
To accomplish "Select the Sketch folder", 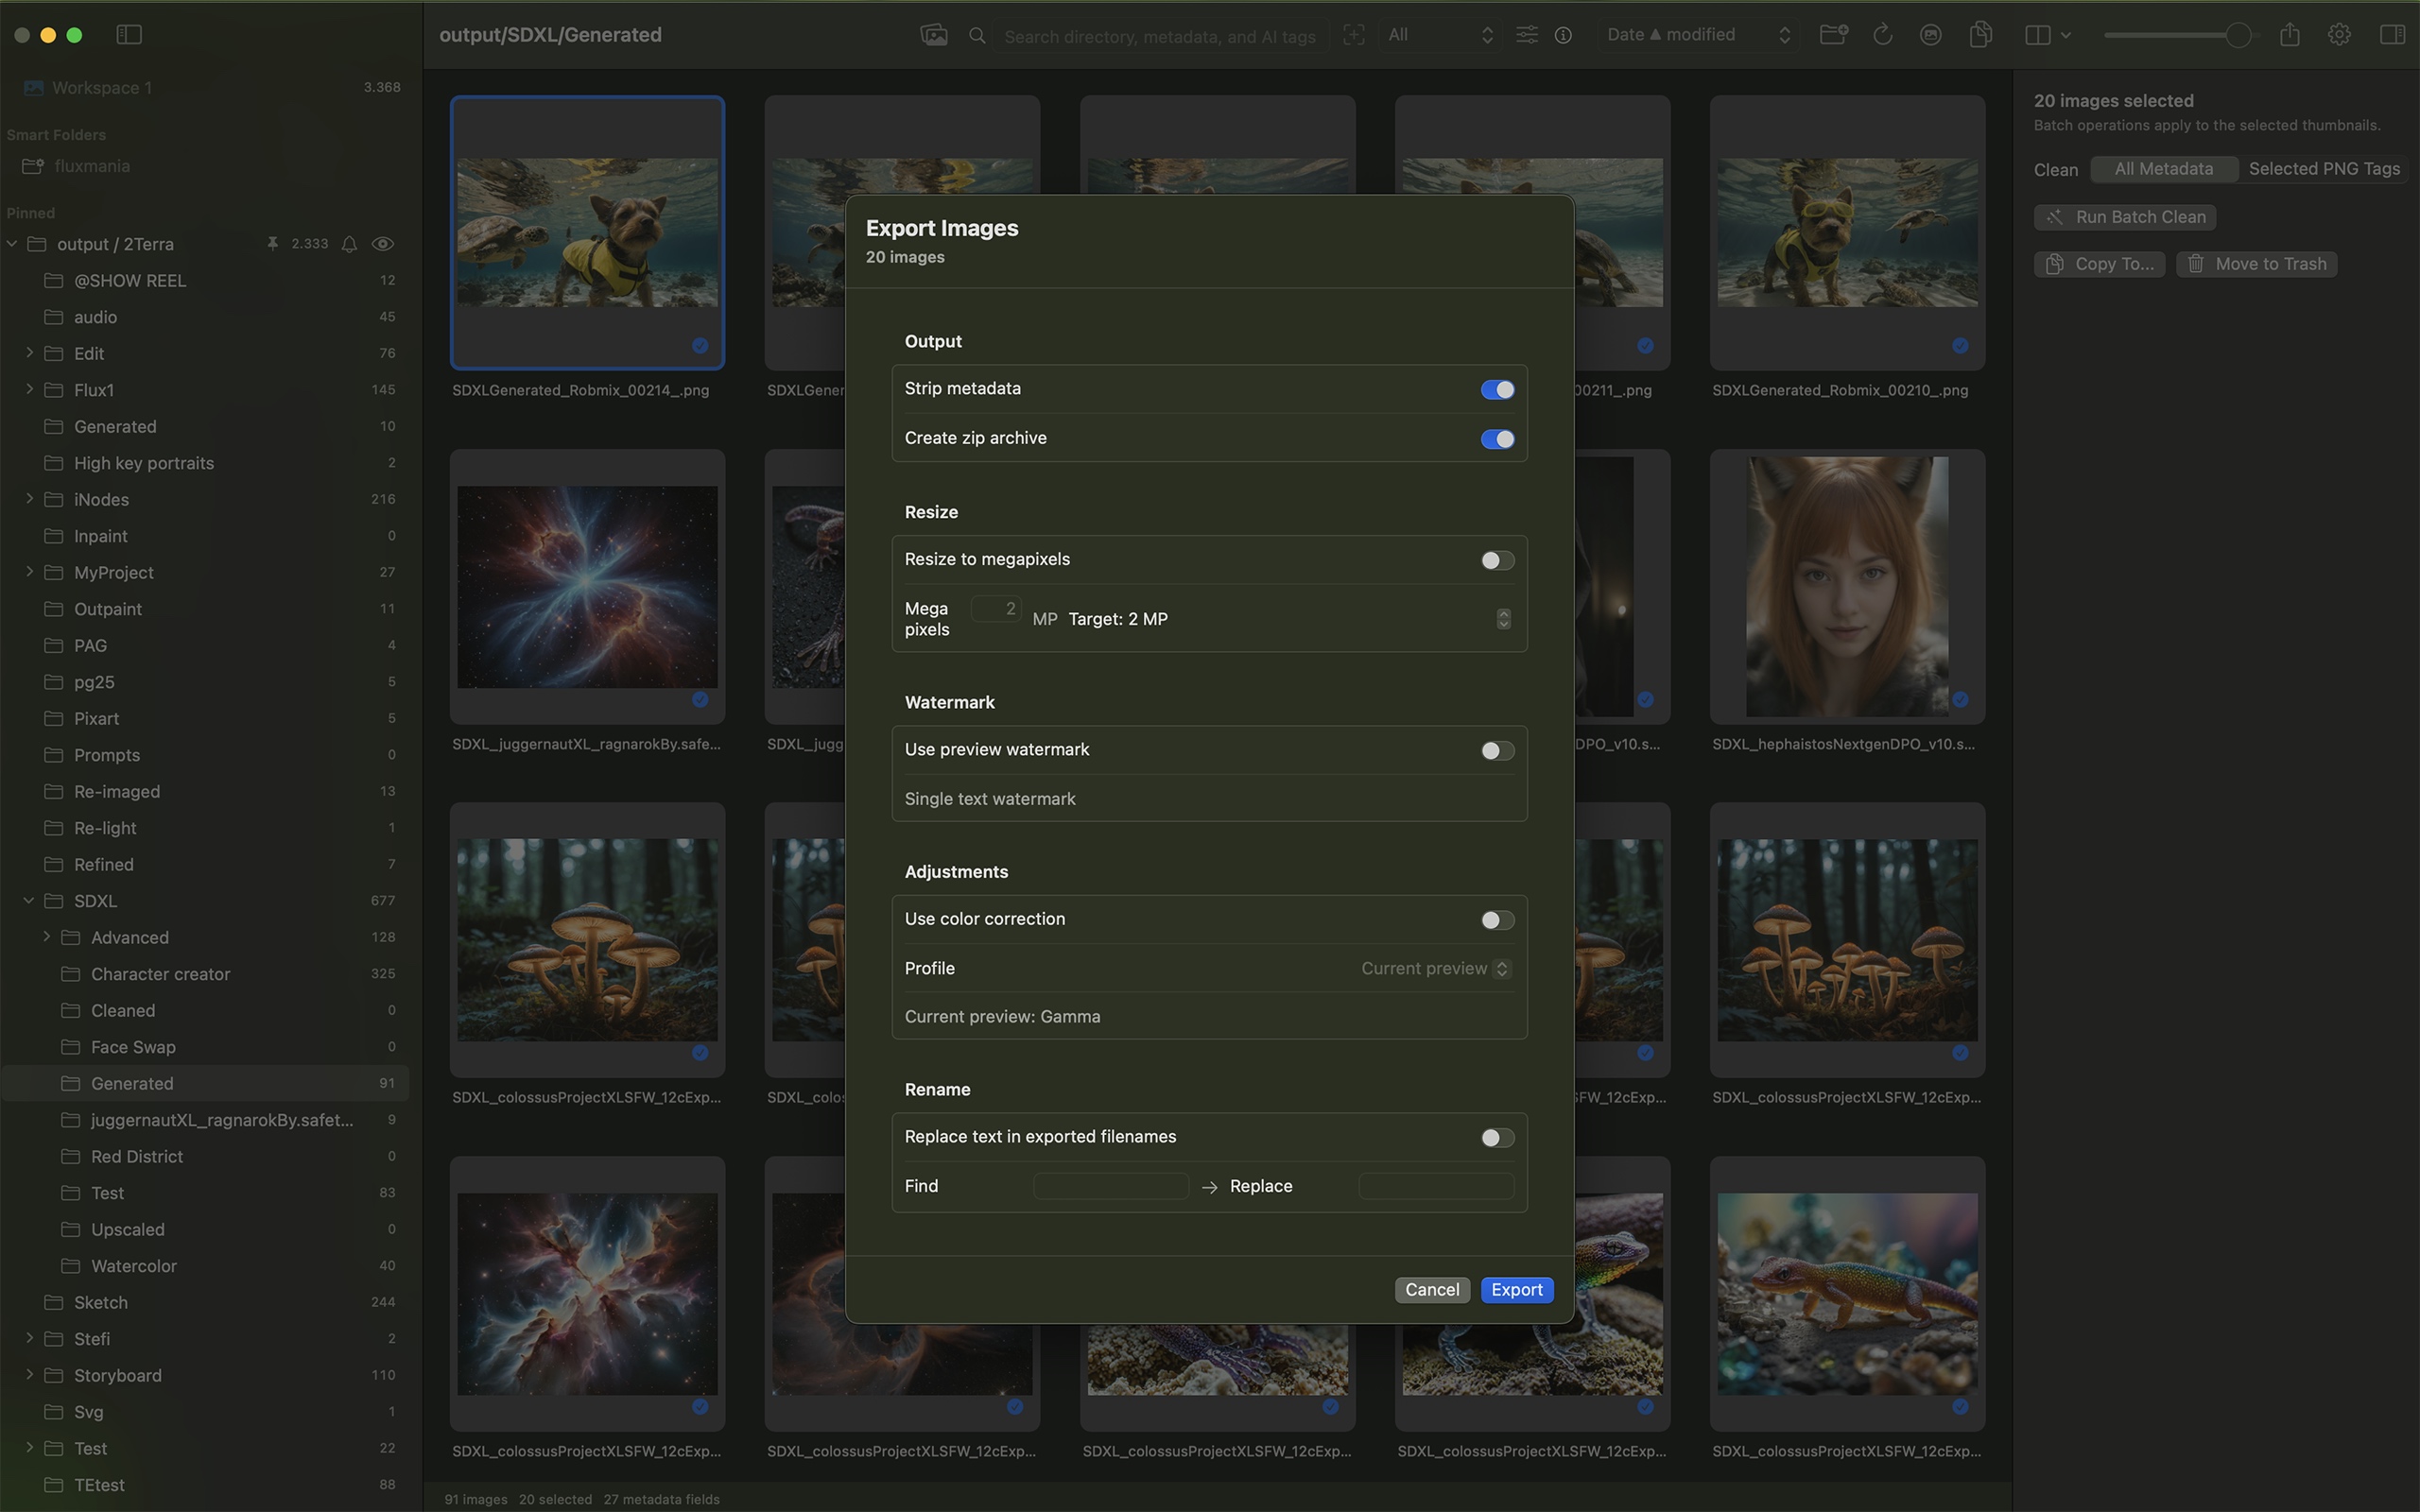I will tap(205, 1302).
